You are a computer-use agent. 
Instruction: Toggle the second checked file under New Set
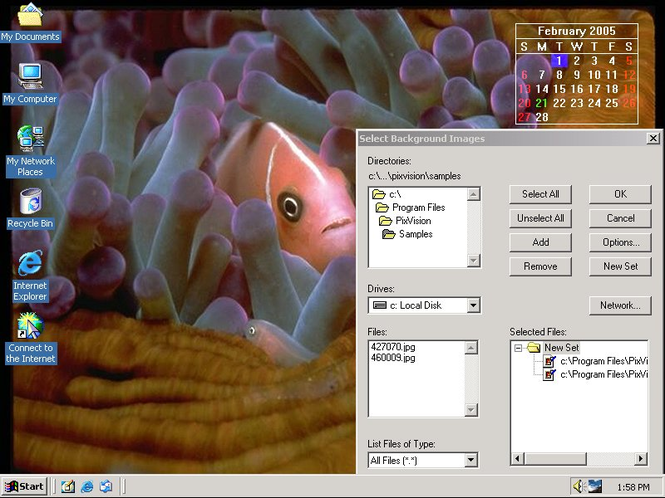(x=550, y=375)
